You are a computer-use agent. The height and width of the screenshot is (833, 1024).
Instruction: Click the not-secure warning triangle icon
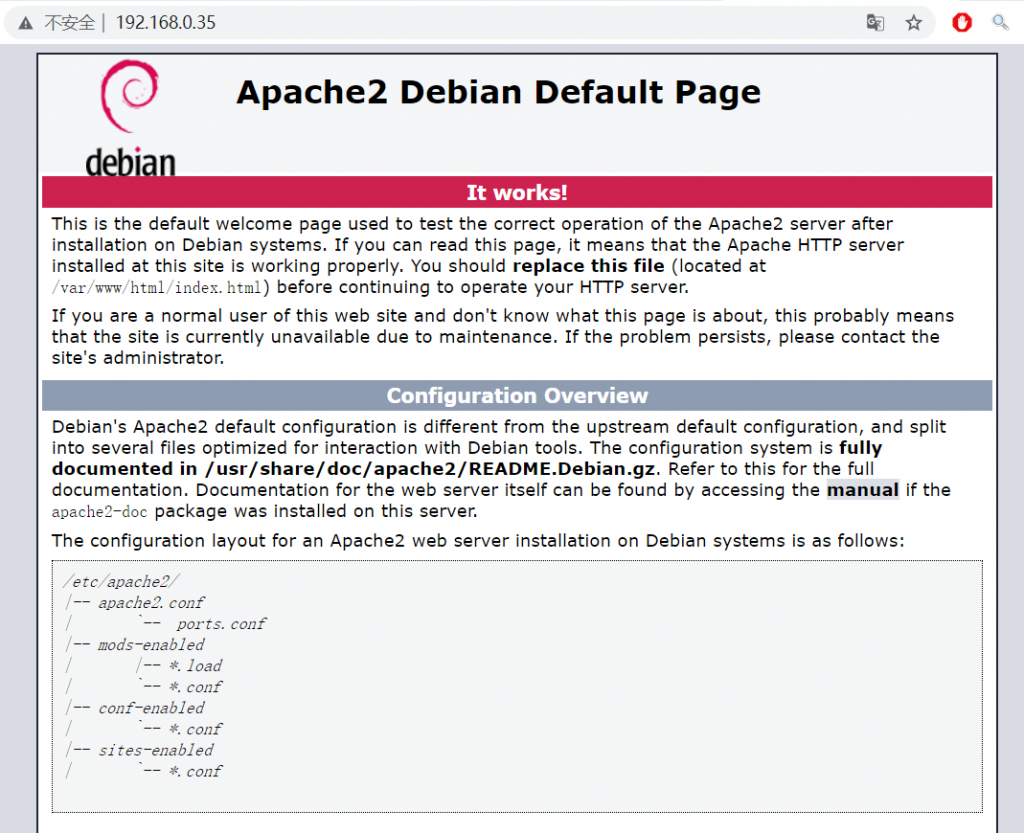pyautogui.click(x=25, y=24)
